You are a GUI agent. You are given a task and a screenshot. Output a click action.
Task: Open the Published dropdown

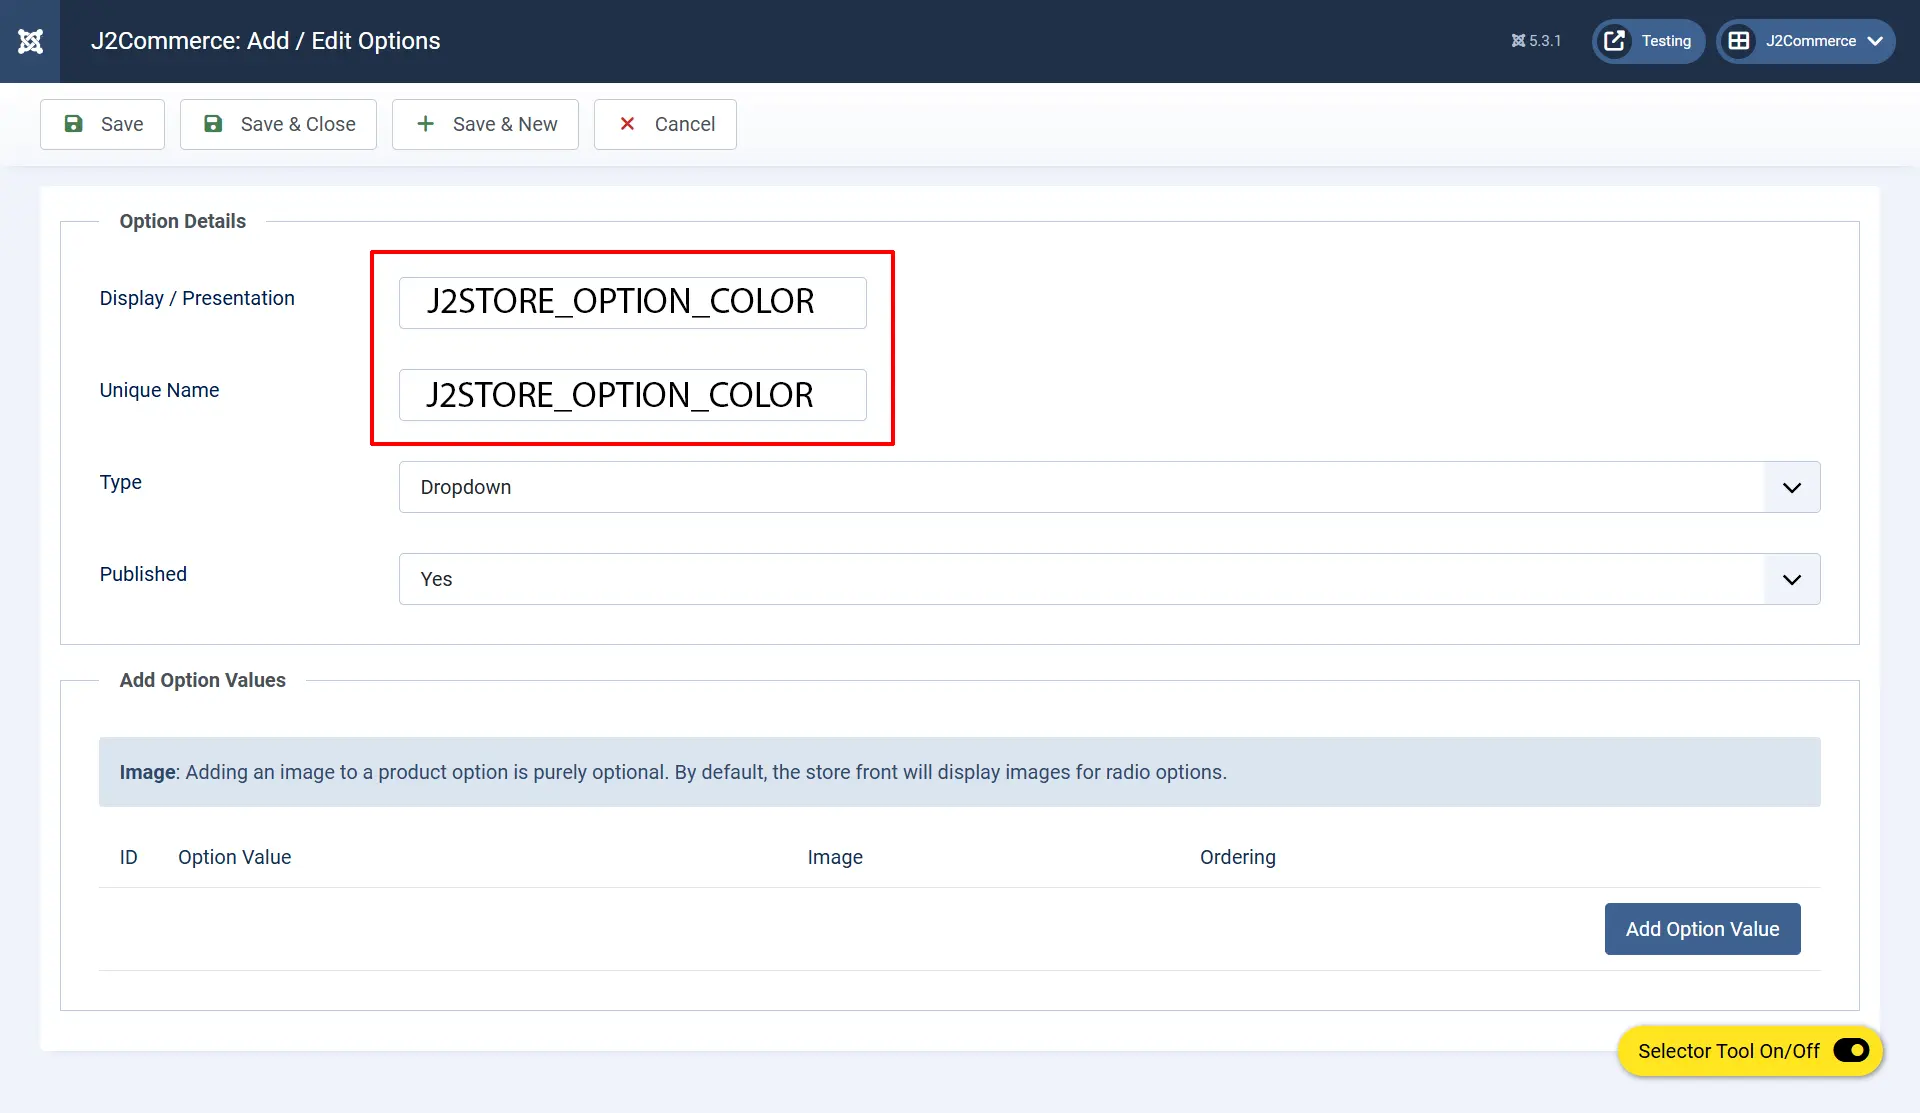1109,579
